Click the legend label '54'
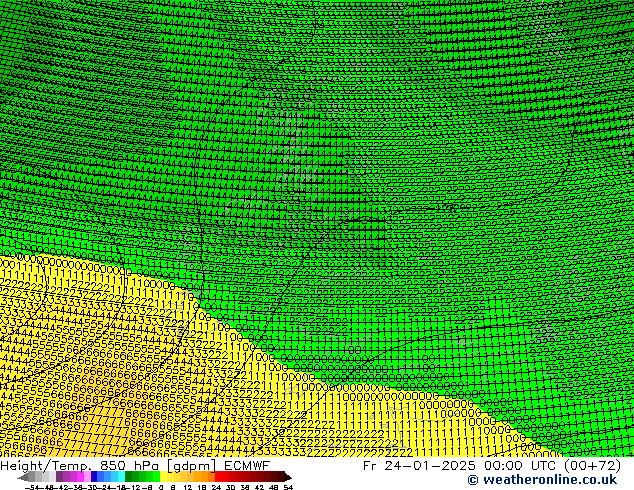The image size is (634, 490). click(x=288, y=487)
